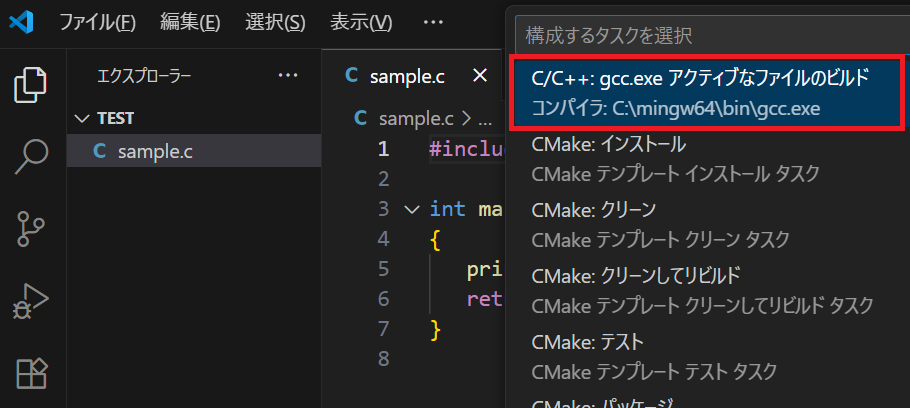This screenshot has height=408, width=910.
Task: Click the breadcrumb ellipsis after sample.c
Action: click(484, 120)
